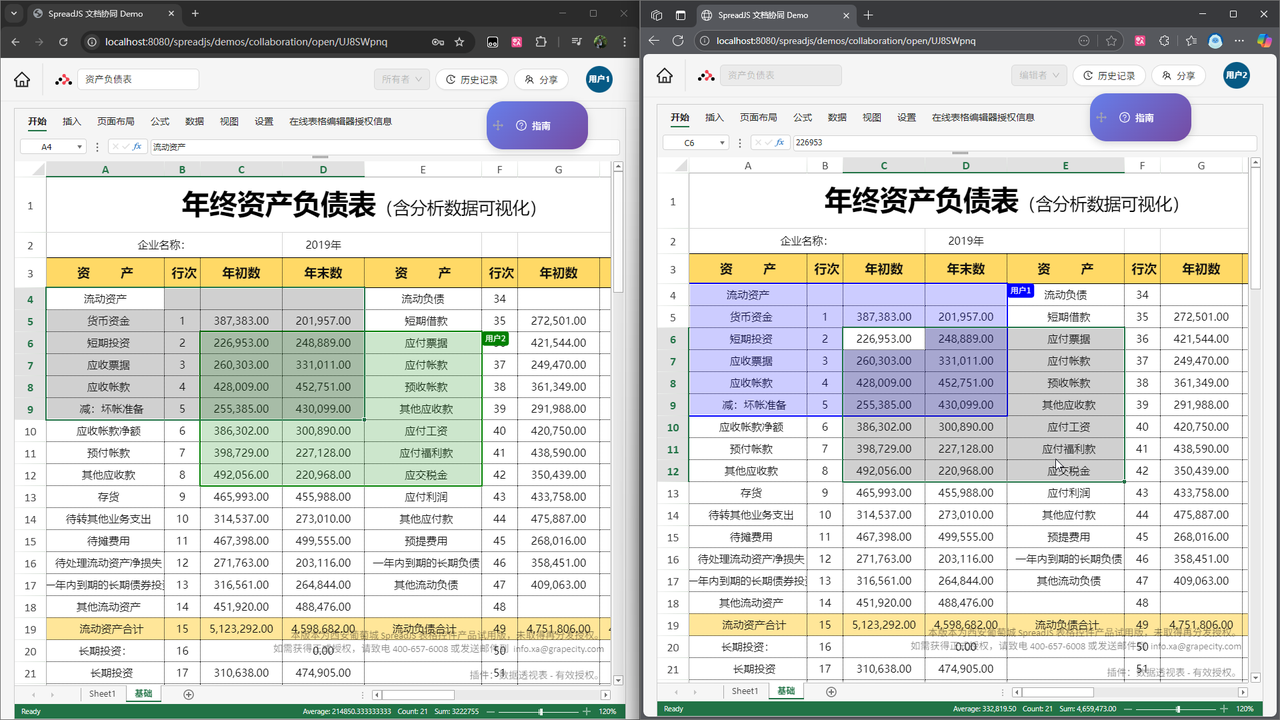Click 分享 share button in left window

coord(541,80)
